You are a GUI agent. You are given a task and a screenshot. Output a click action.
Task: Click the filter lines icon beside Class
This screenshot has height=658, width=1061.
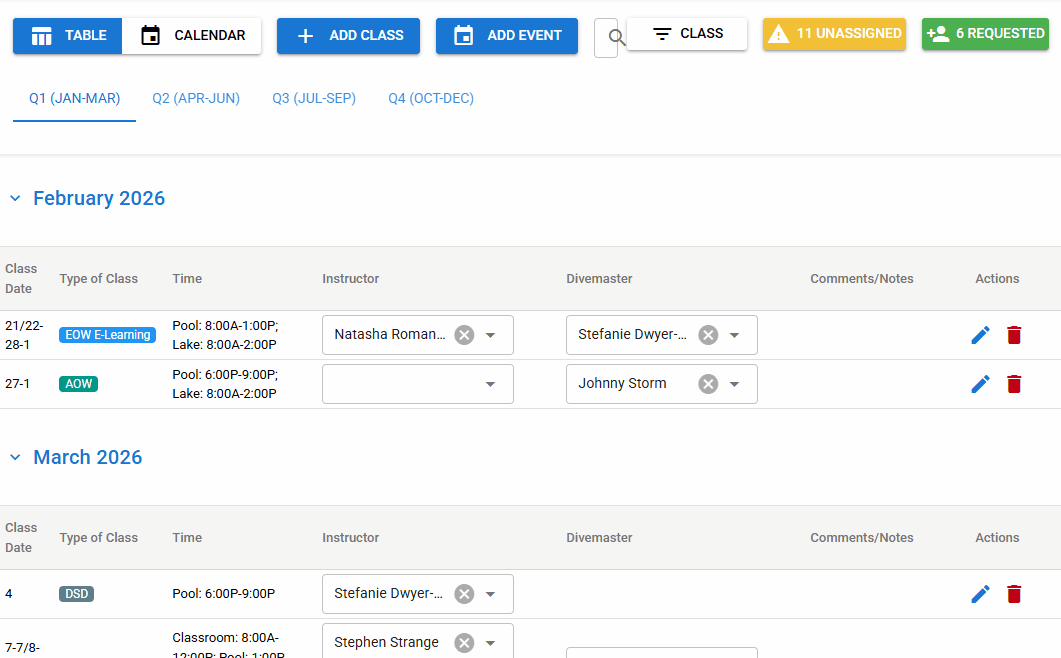coord(662,34)
